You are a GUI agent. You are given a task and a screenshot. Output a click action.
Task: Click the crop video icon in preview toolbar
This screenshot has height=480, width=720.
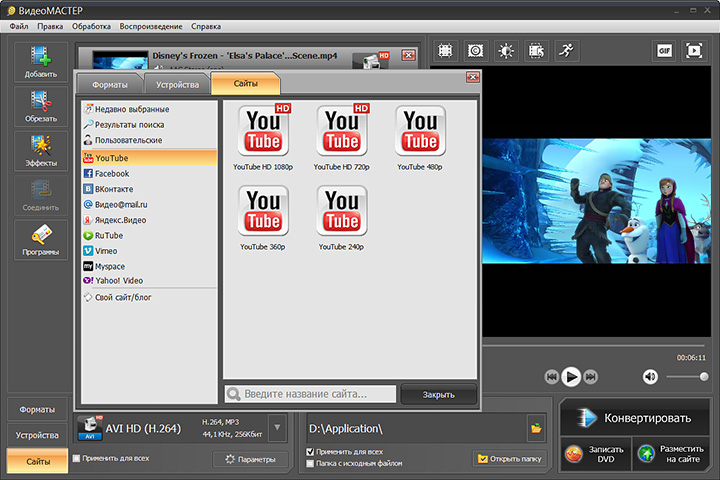click(x=445, y=50)
